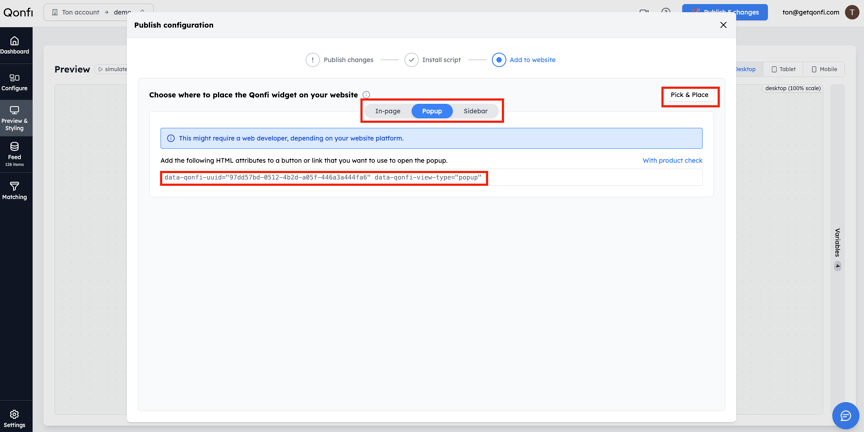The height and width of the screenshot is (432, 864).
Task: Click the Publish changes button in header
Action: [725, 12]
